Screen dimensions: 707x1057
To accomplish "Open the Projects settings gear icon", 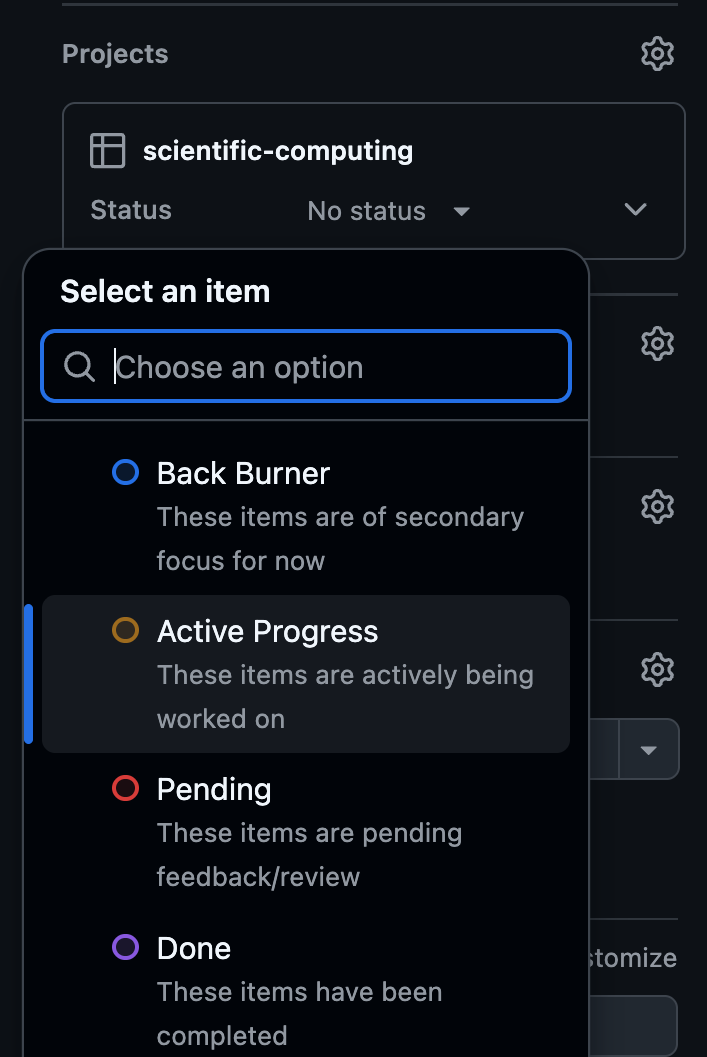I will 657,53.
